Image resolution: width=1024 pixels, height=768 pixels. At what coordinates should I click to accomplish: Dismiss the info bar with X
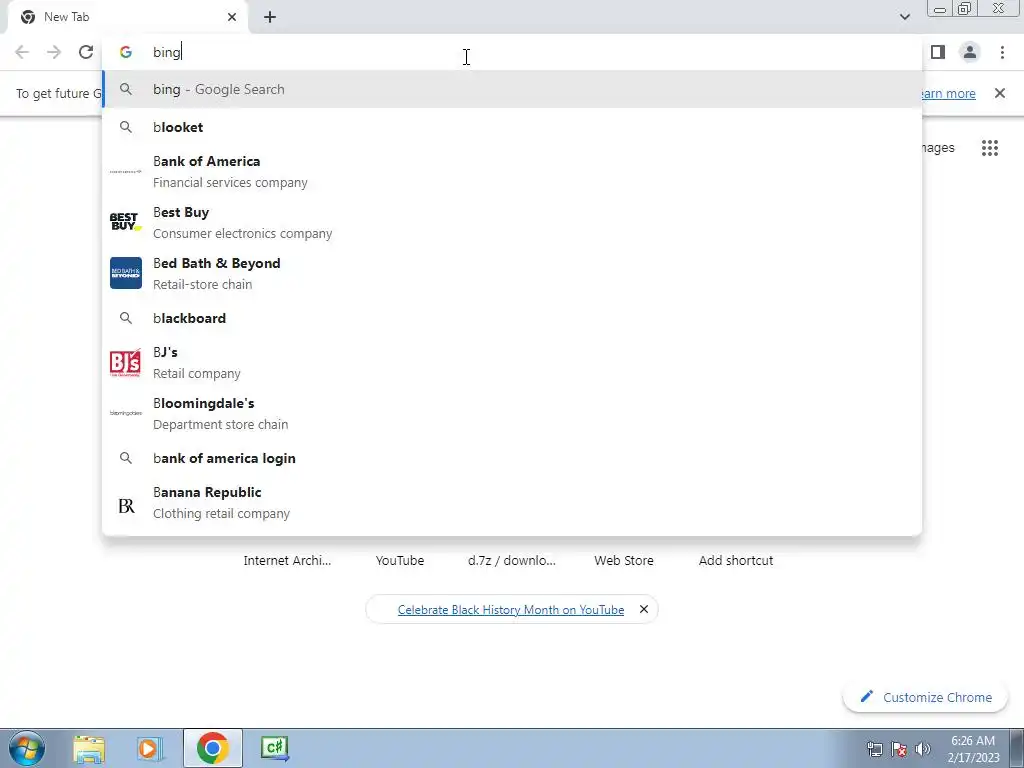(x=999, y=93)
